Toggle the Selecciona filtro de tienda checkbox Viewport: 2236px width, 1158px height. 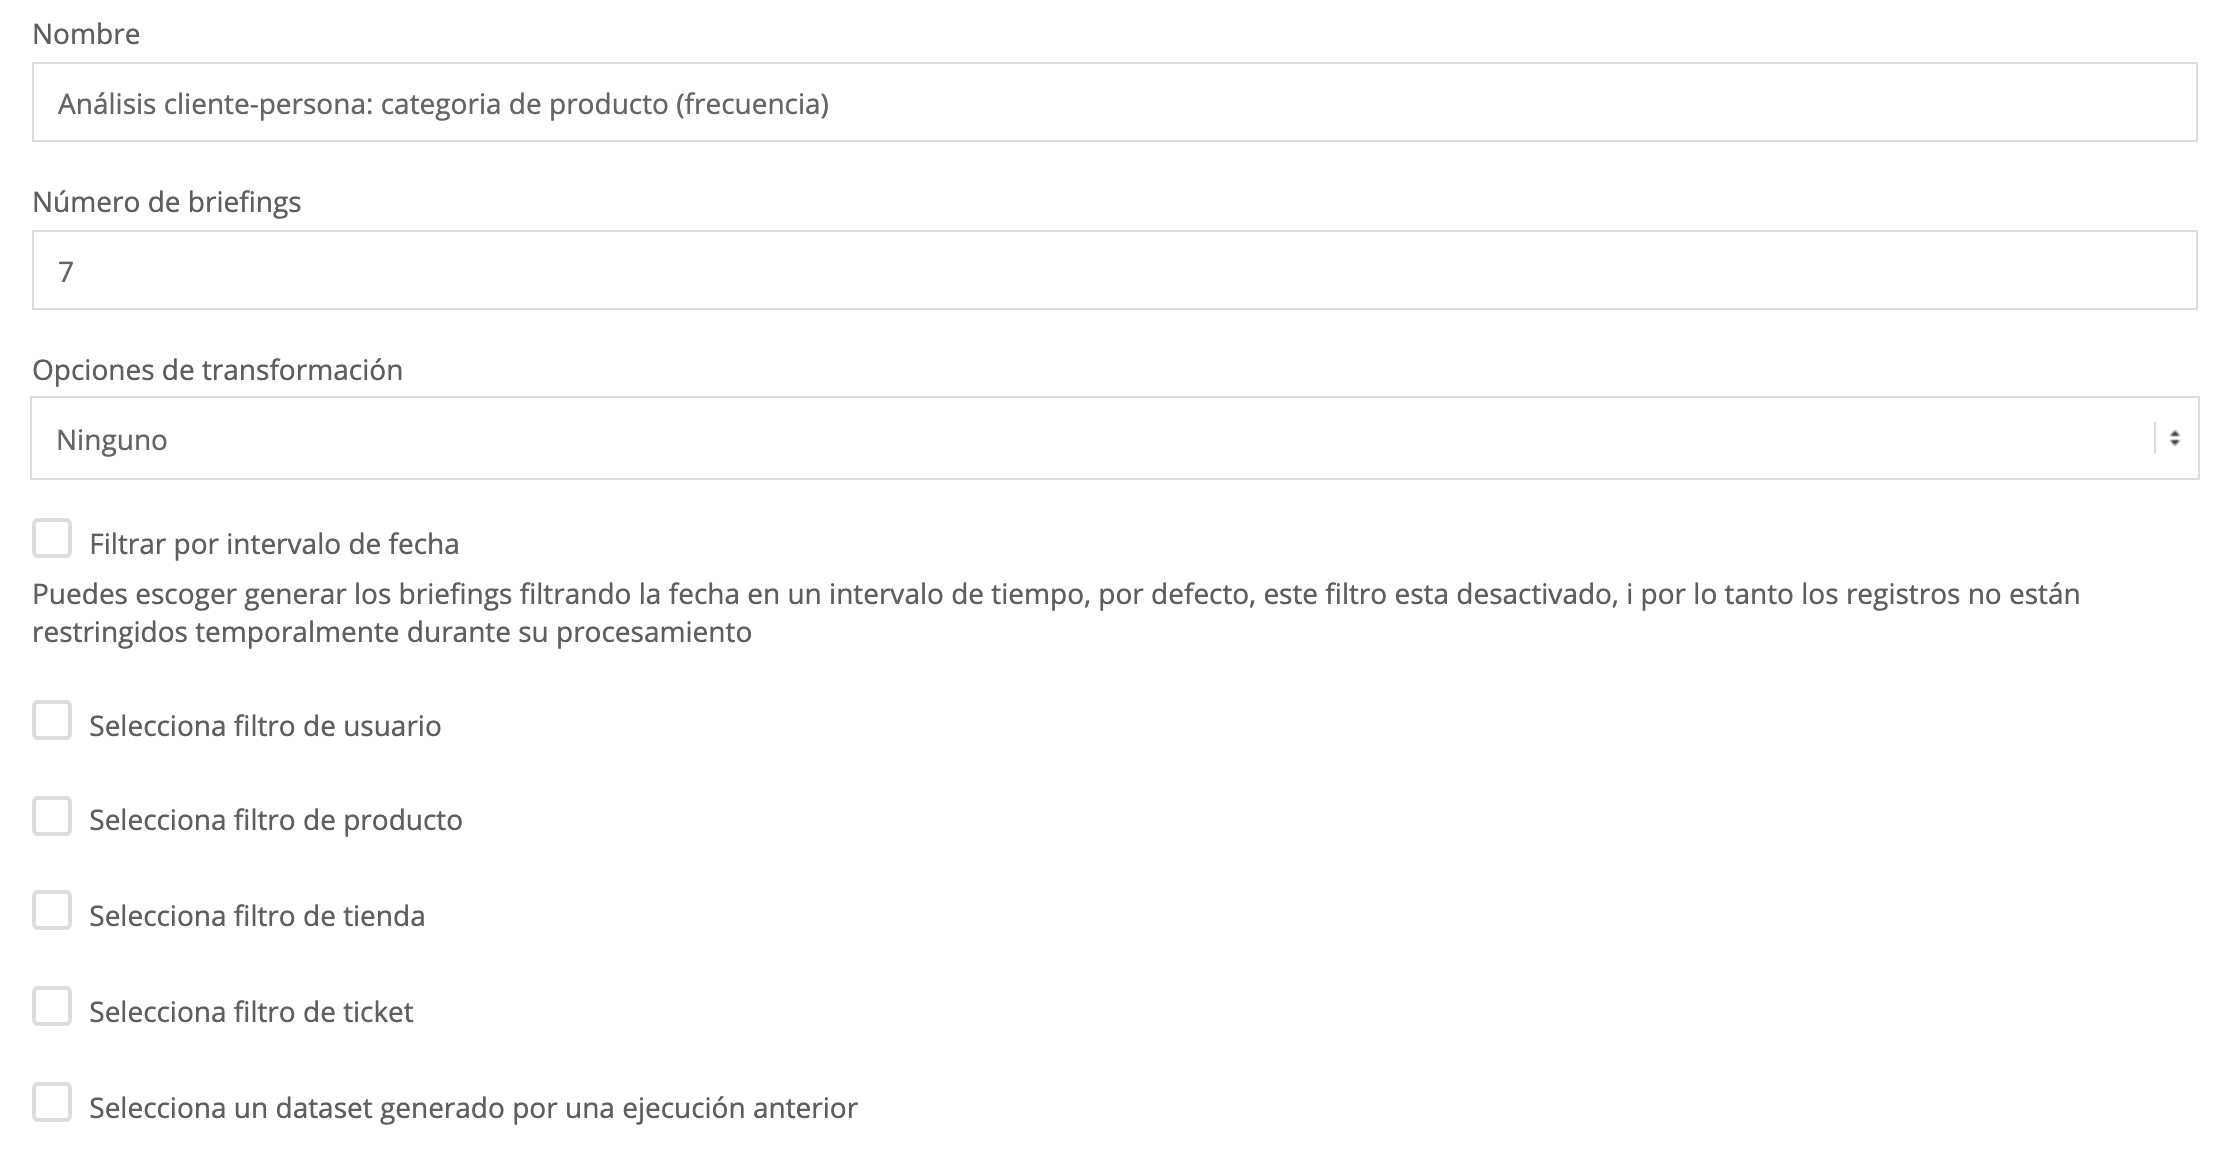click(52, 912)
